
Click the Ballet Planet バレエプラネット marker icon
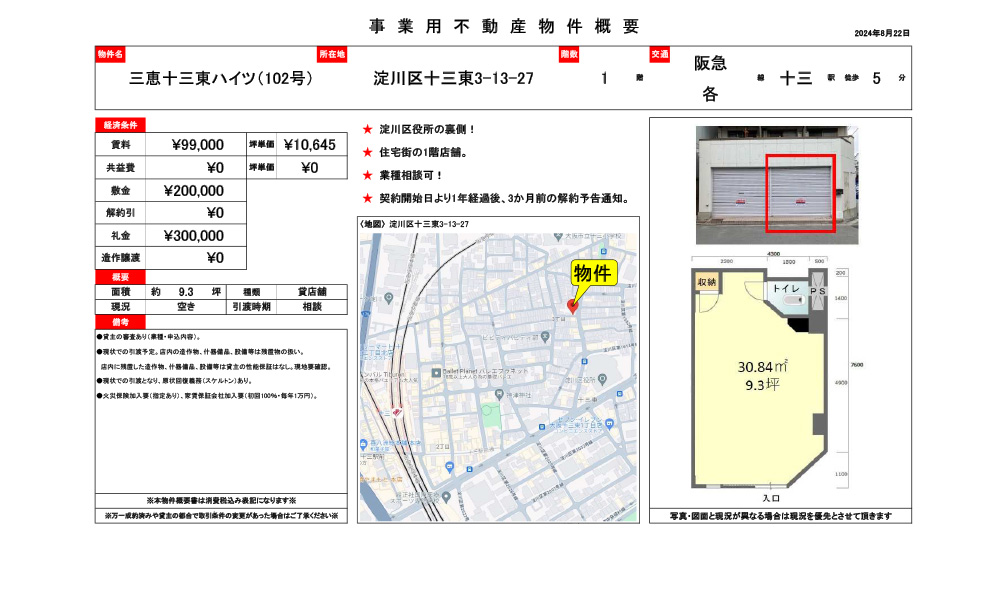coord(436,373)
